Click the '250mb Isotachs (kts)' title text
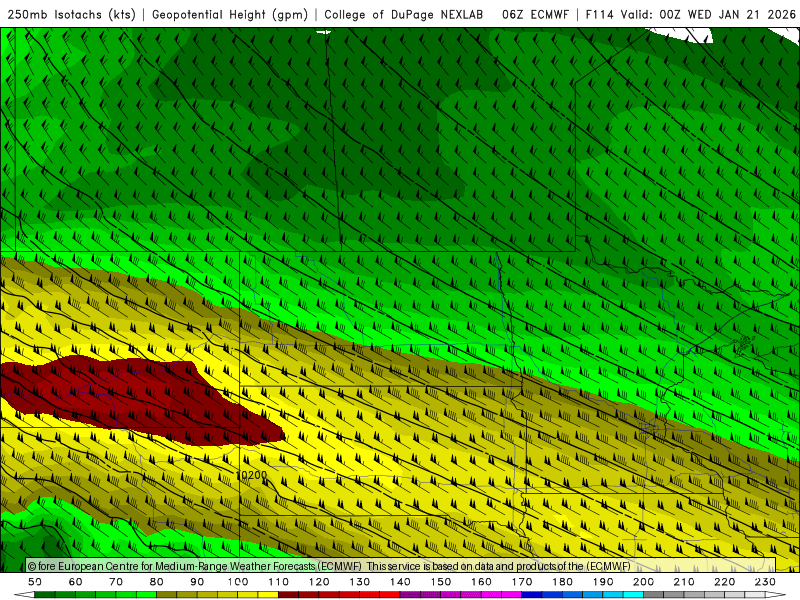Image resolution: width=800 pixels, height=600 pixels. [71, 15]
